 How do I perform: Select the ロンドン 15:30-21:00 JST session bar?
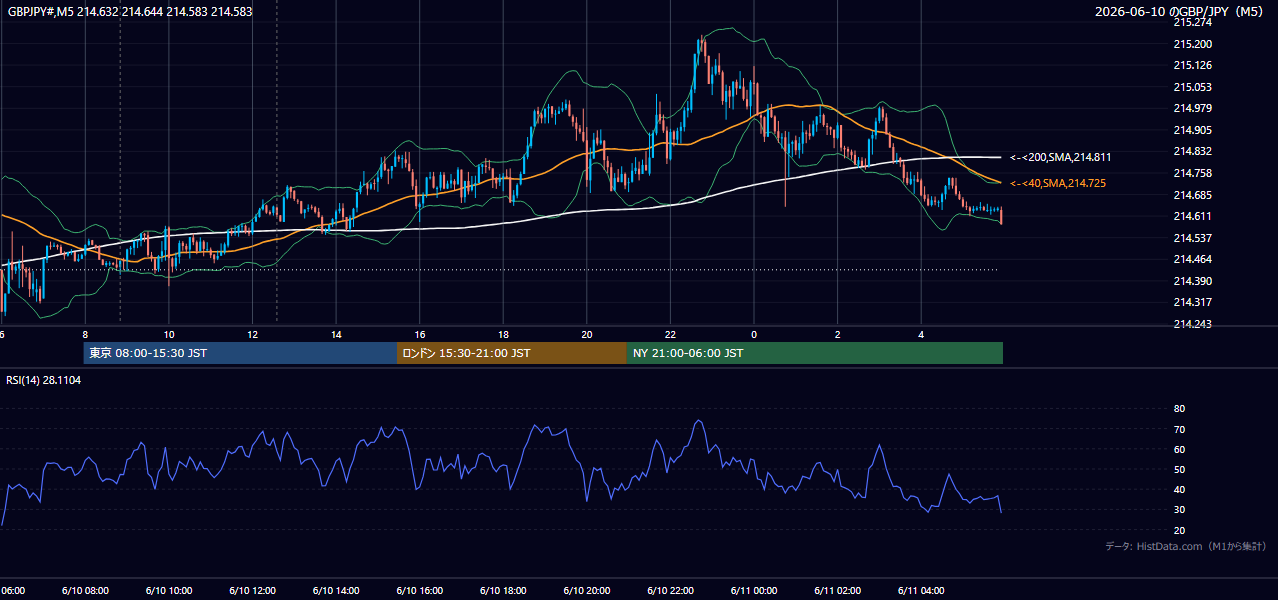pos(512,353)
